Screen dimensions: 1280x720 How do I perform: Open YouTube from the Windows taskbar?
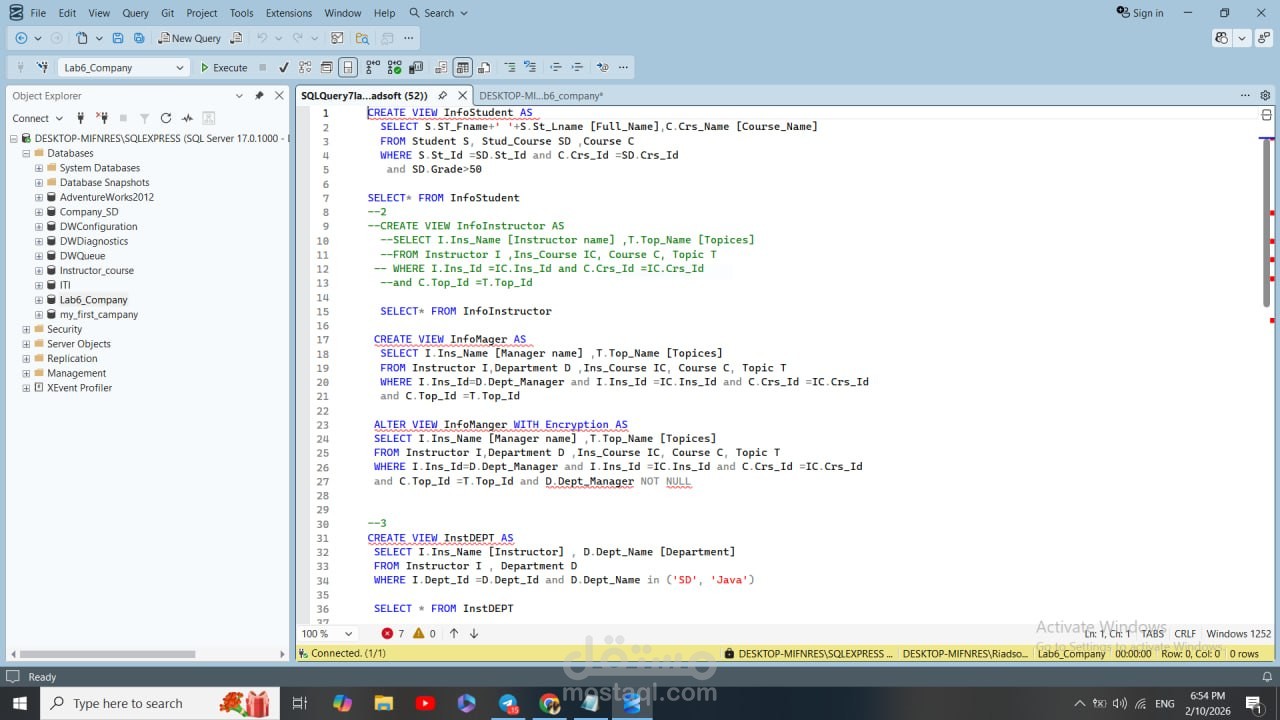(425, 704)
